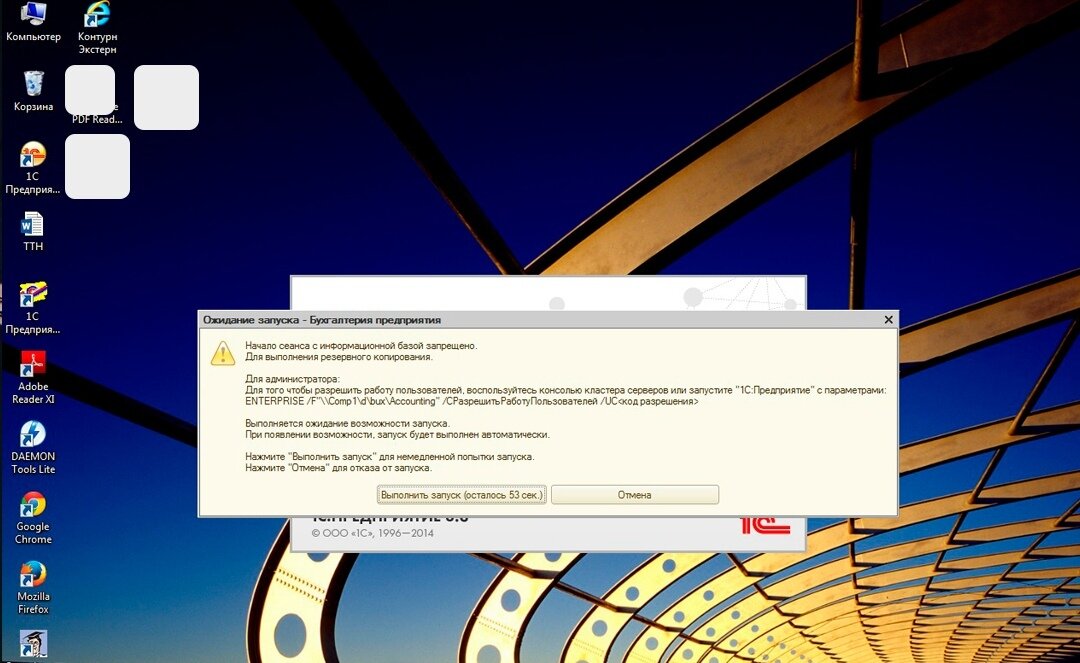Select the ТТН Word document icon
The width and height of the screenshot is (1080, 663).
(32, 231)
